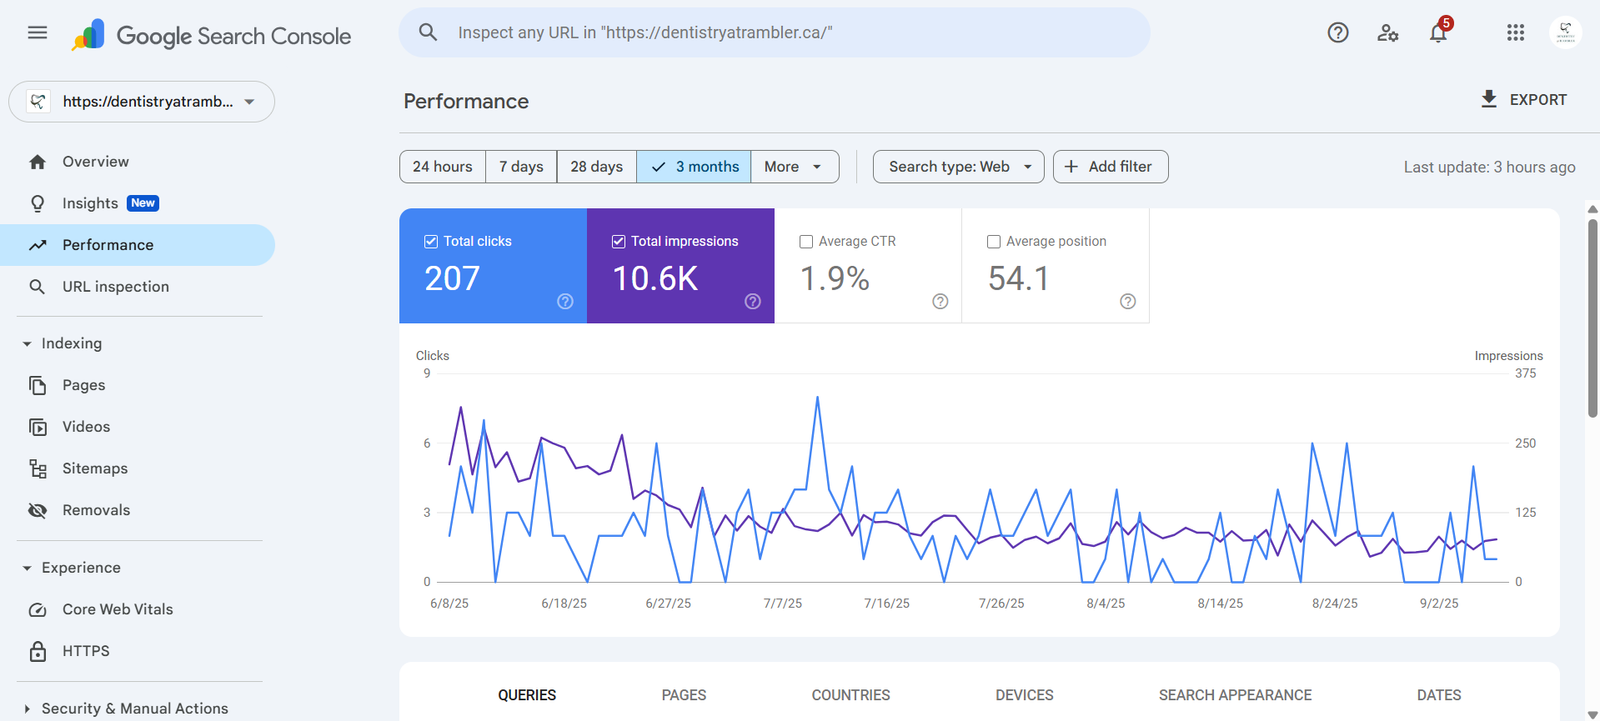
Task: Enable the Average CTR checkbox
Action: (806, 242)
